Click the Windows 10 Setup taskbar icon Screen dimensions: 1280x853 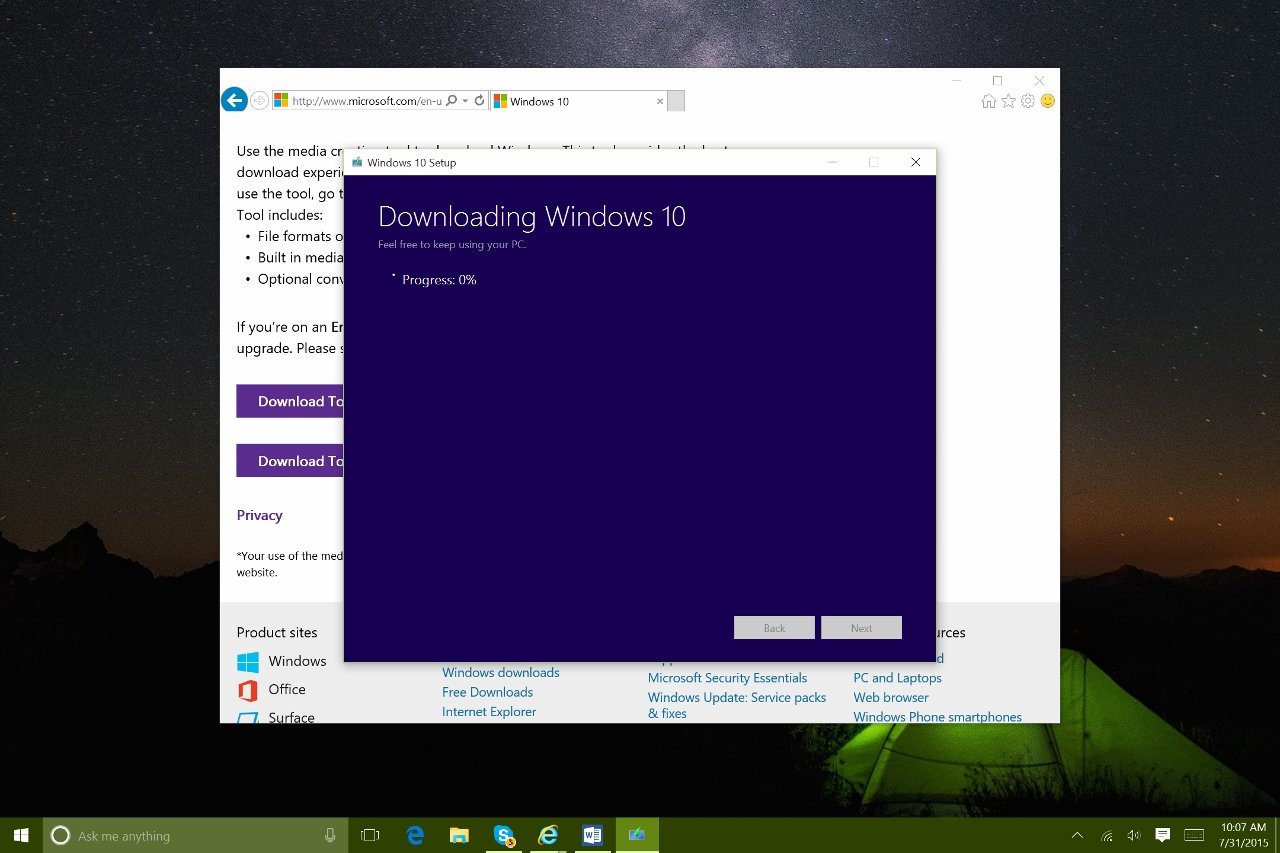[x=637, y=836]
